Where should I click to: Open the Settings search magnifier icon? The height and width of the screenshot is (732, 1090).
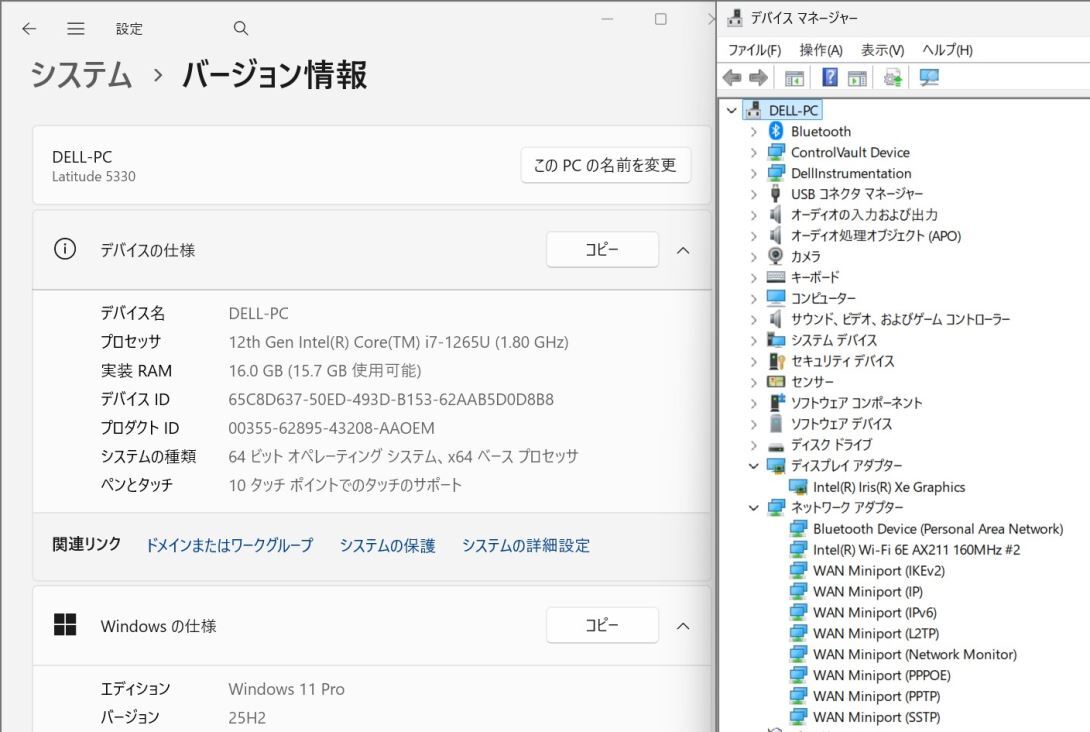click(240, 29)
